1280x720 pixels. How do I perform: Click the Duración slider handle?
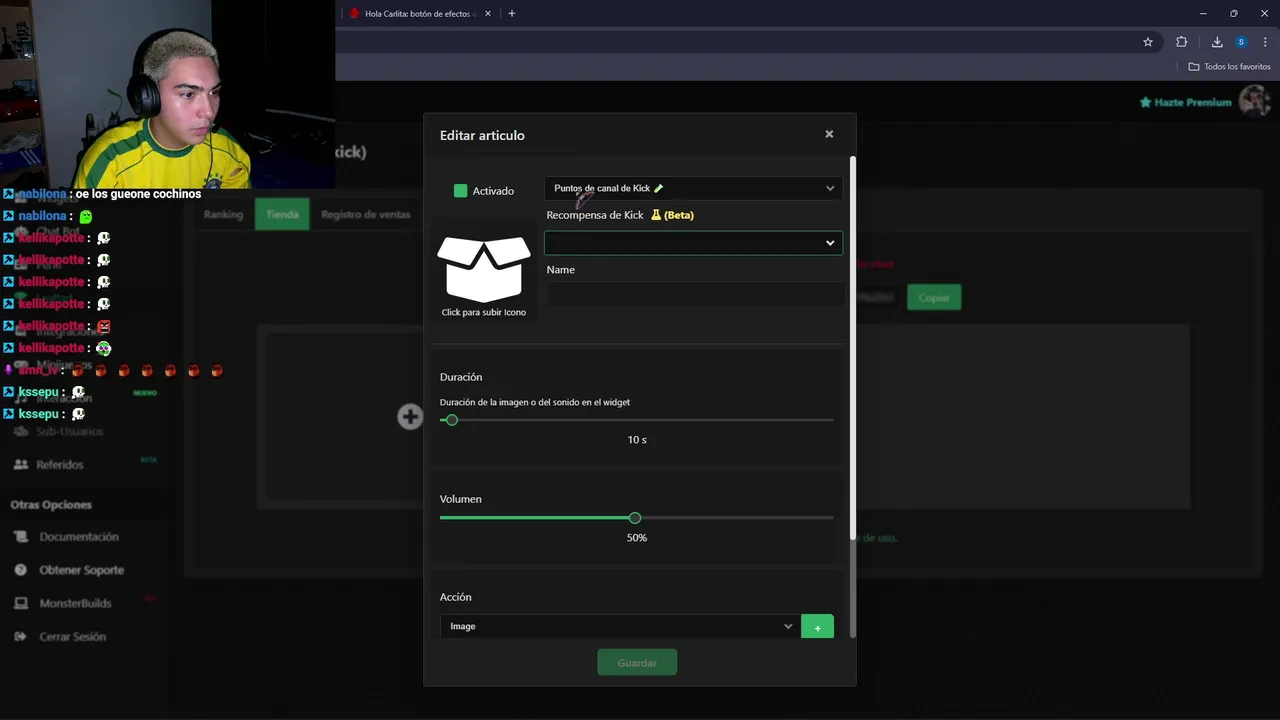coord(451,420)
